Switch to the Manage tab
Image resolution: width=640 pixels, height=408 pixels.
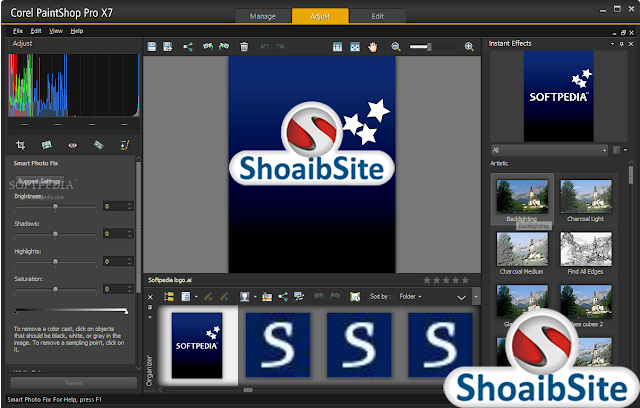coord(263,16)
